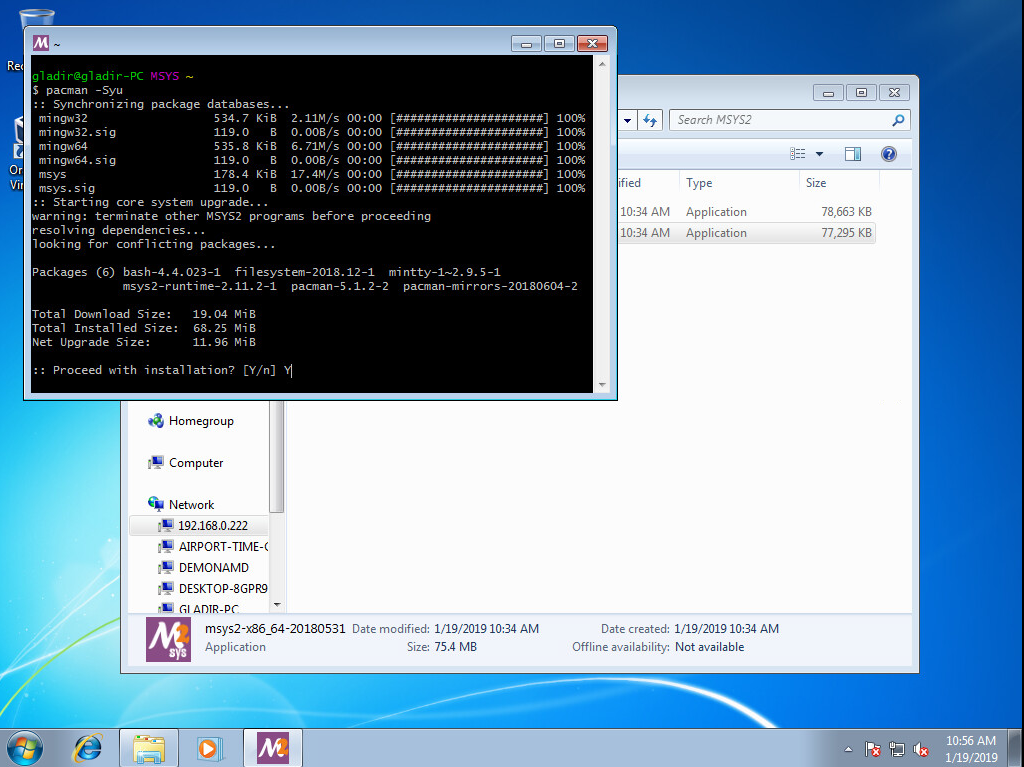Viewport: 1024px width, 767px height.
Task: Open Windows Media Player from the taskbar
Action: (210, 747)
